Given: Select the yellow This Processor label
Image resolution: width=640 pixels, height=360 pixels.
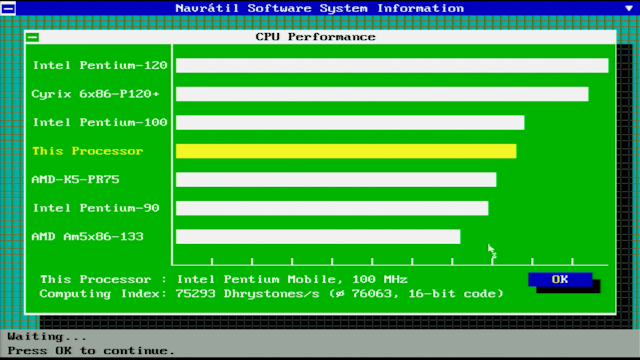Looking at the screenshot, I should [88, 151].
